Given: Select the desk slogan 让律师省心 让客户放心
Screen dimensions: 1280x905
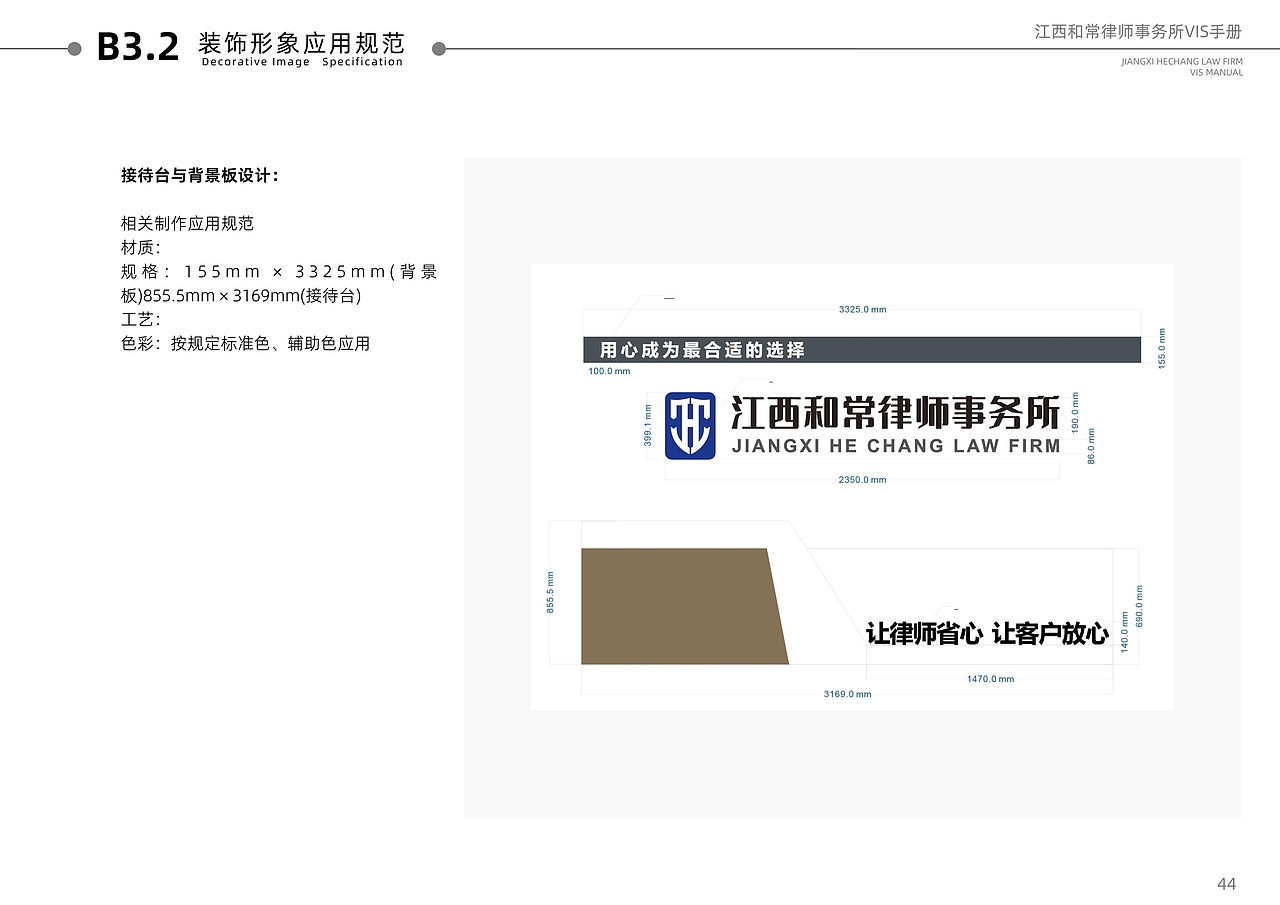Looking at the screenshot, I should tap(987, 633).
